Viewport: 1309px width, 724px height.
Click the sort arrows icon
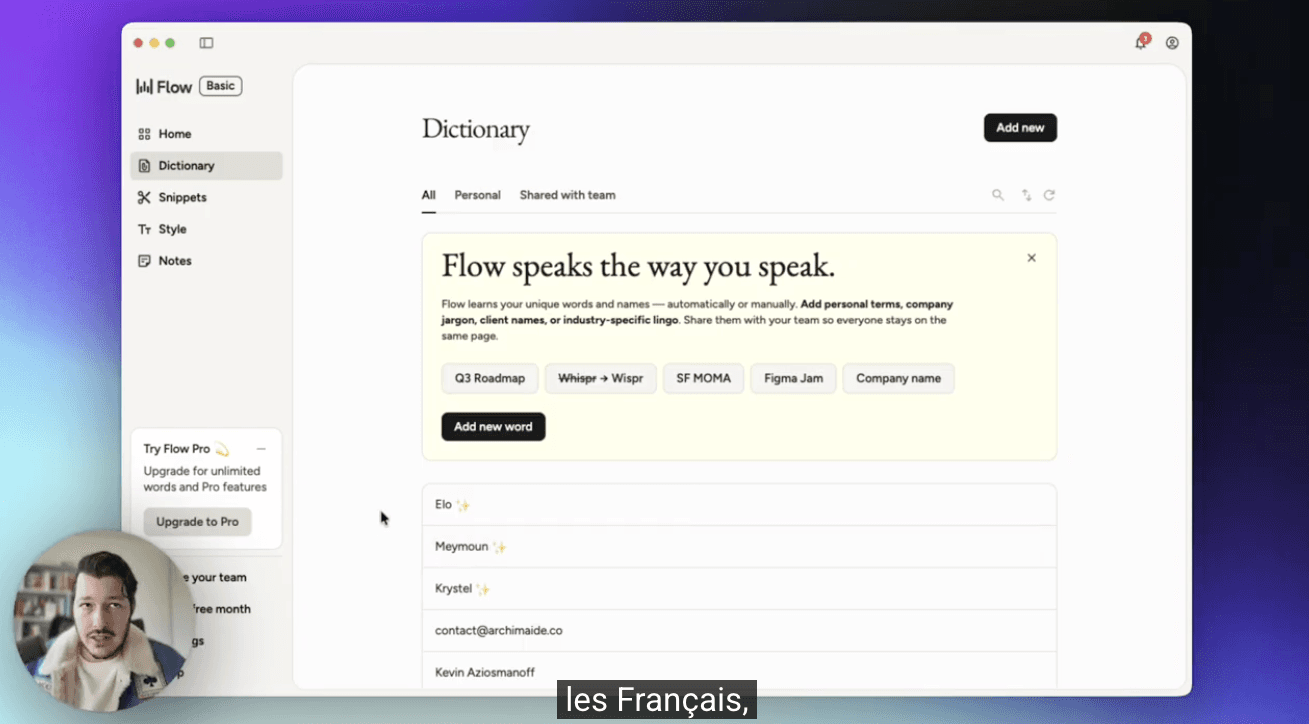click(1026, 195)
